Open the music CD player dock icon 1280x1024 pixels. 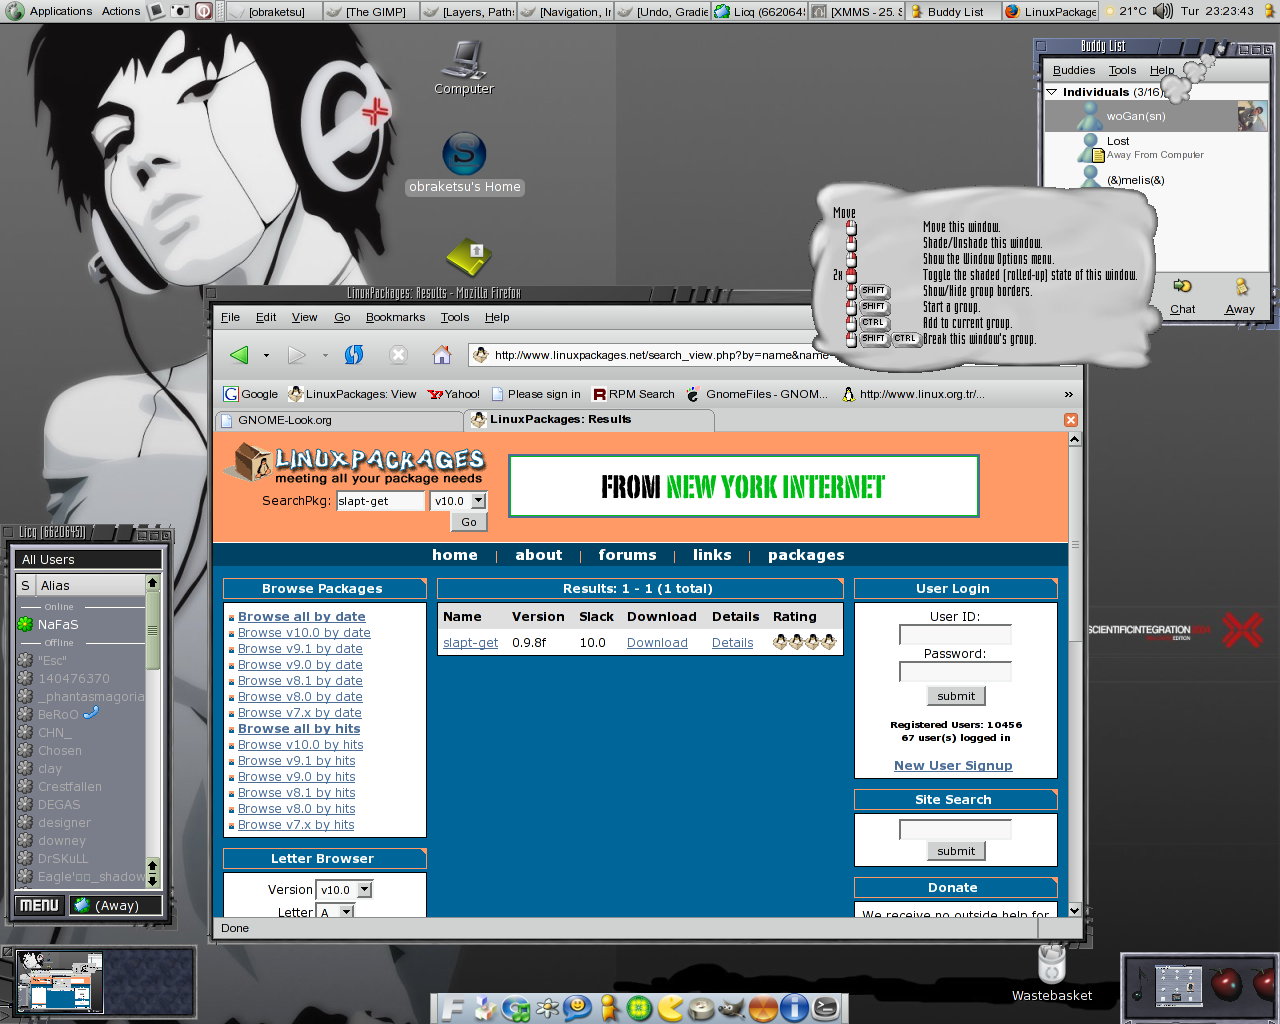[516, 1008]
